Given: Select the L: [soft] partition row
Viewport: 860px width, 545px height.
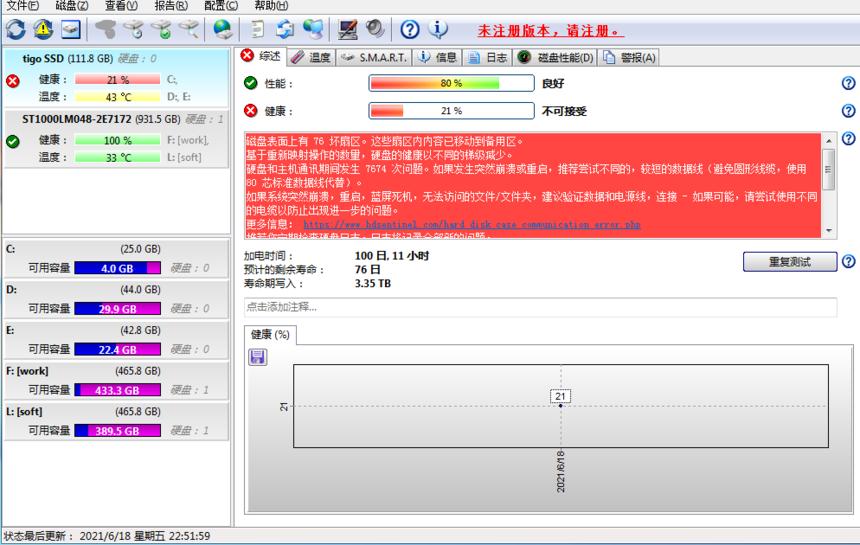Looking at the screenshot, I should [116, 421].
